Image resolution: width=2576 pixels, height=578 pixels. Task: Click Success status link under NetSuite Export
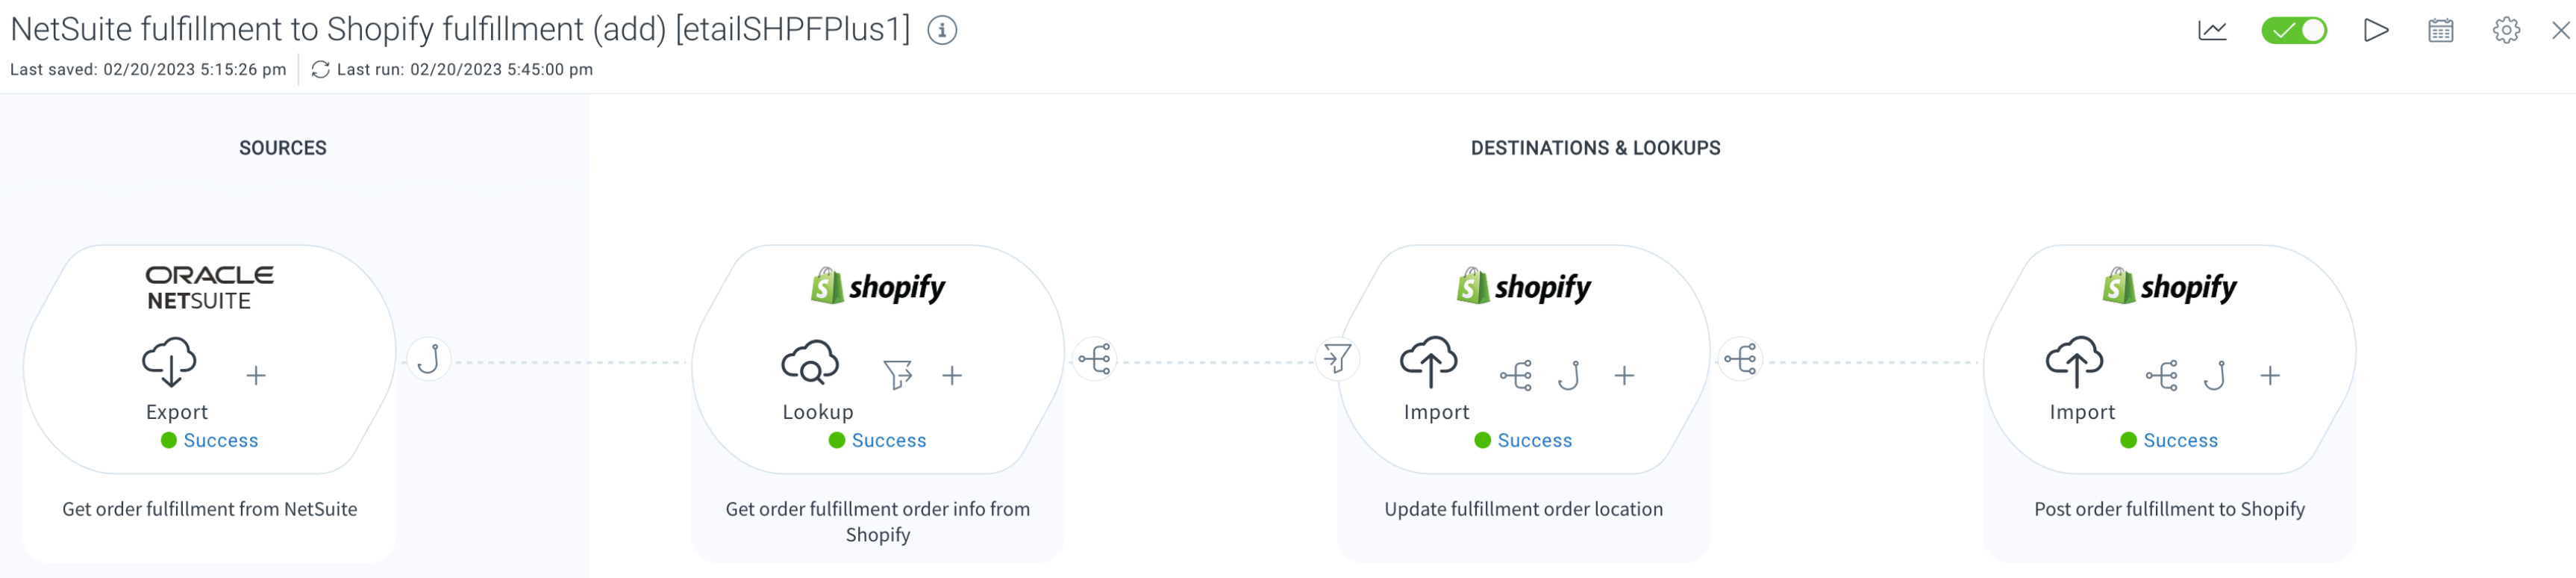[x=220, y=441]
